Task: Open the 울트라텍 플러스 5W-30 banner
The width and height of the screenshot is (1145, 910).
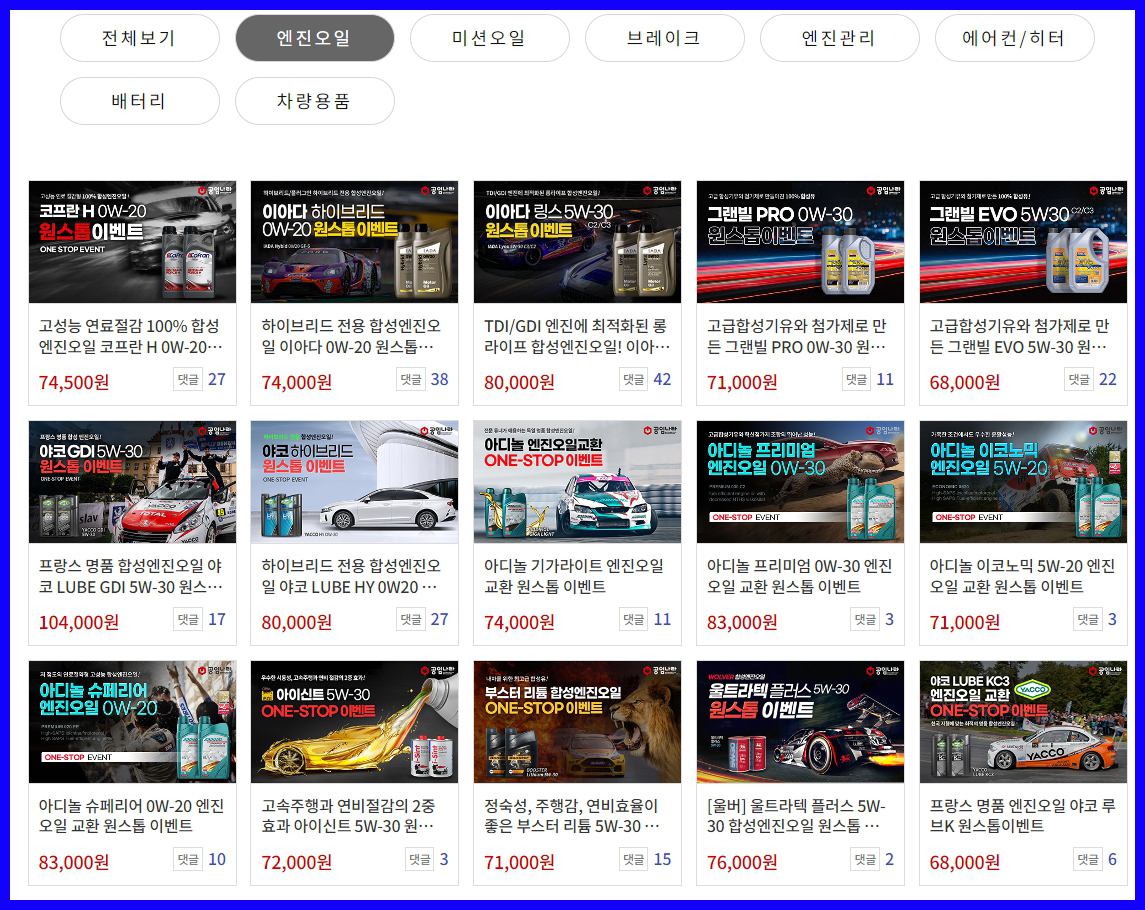Action: click(x=800, y=722)
